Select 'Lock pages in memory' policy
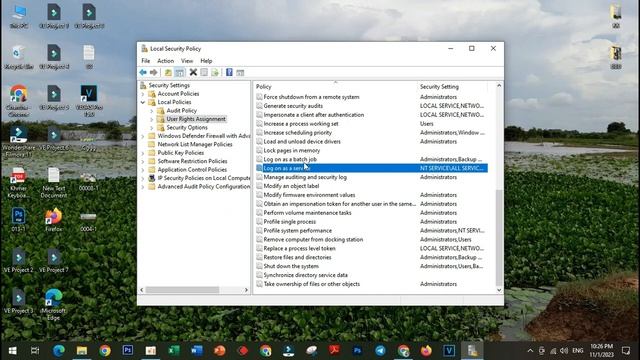This screenshot has height=360, width=640. coord(371,151)
